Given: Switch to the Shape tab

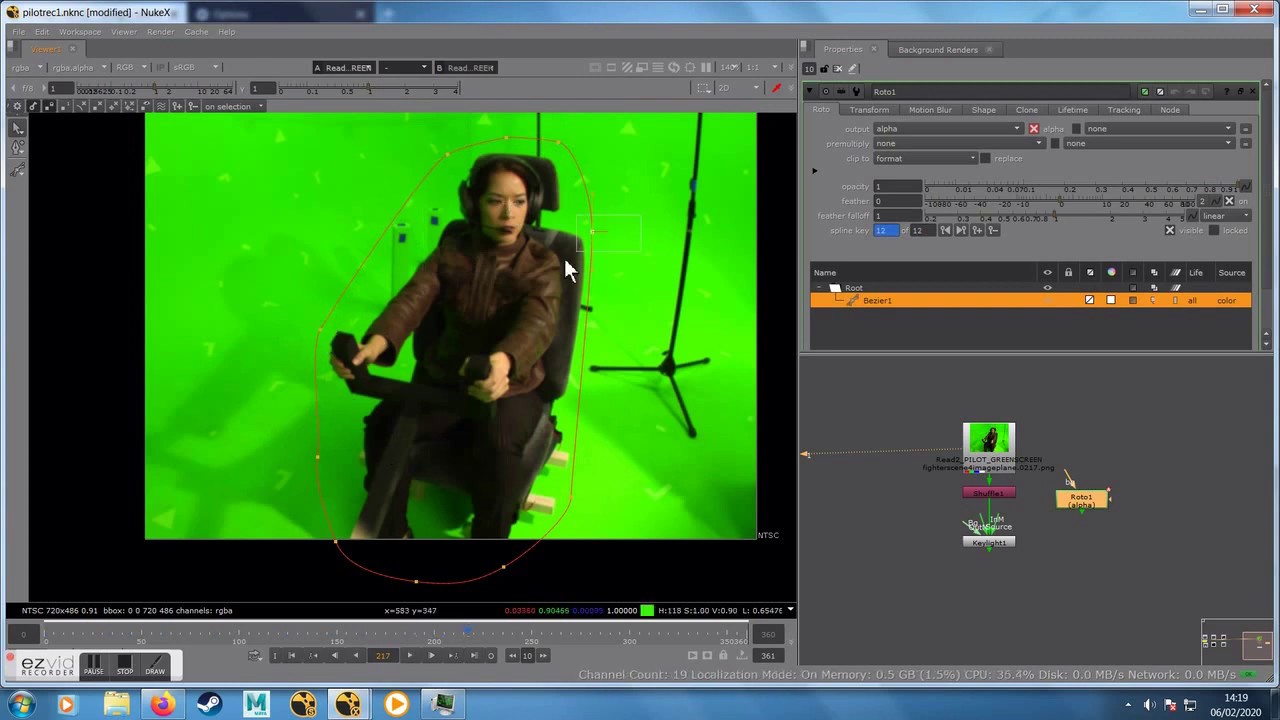Looking at the screenshot, I should coord(984,110).
